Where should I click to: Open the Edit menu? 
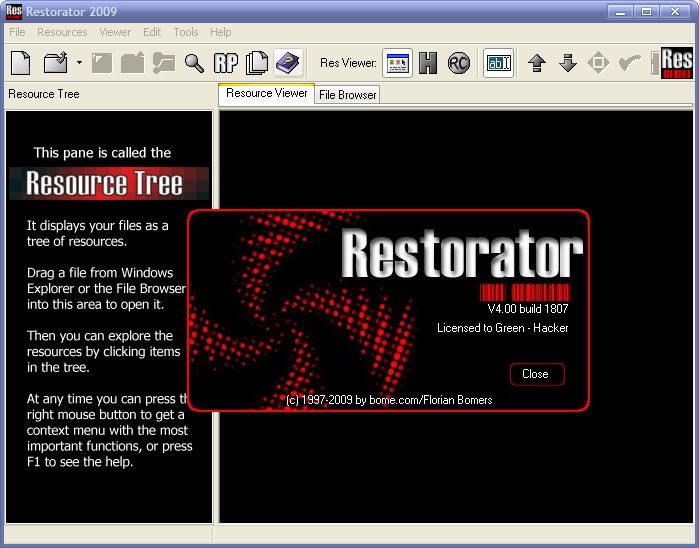point(152,32)
